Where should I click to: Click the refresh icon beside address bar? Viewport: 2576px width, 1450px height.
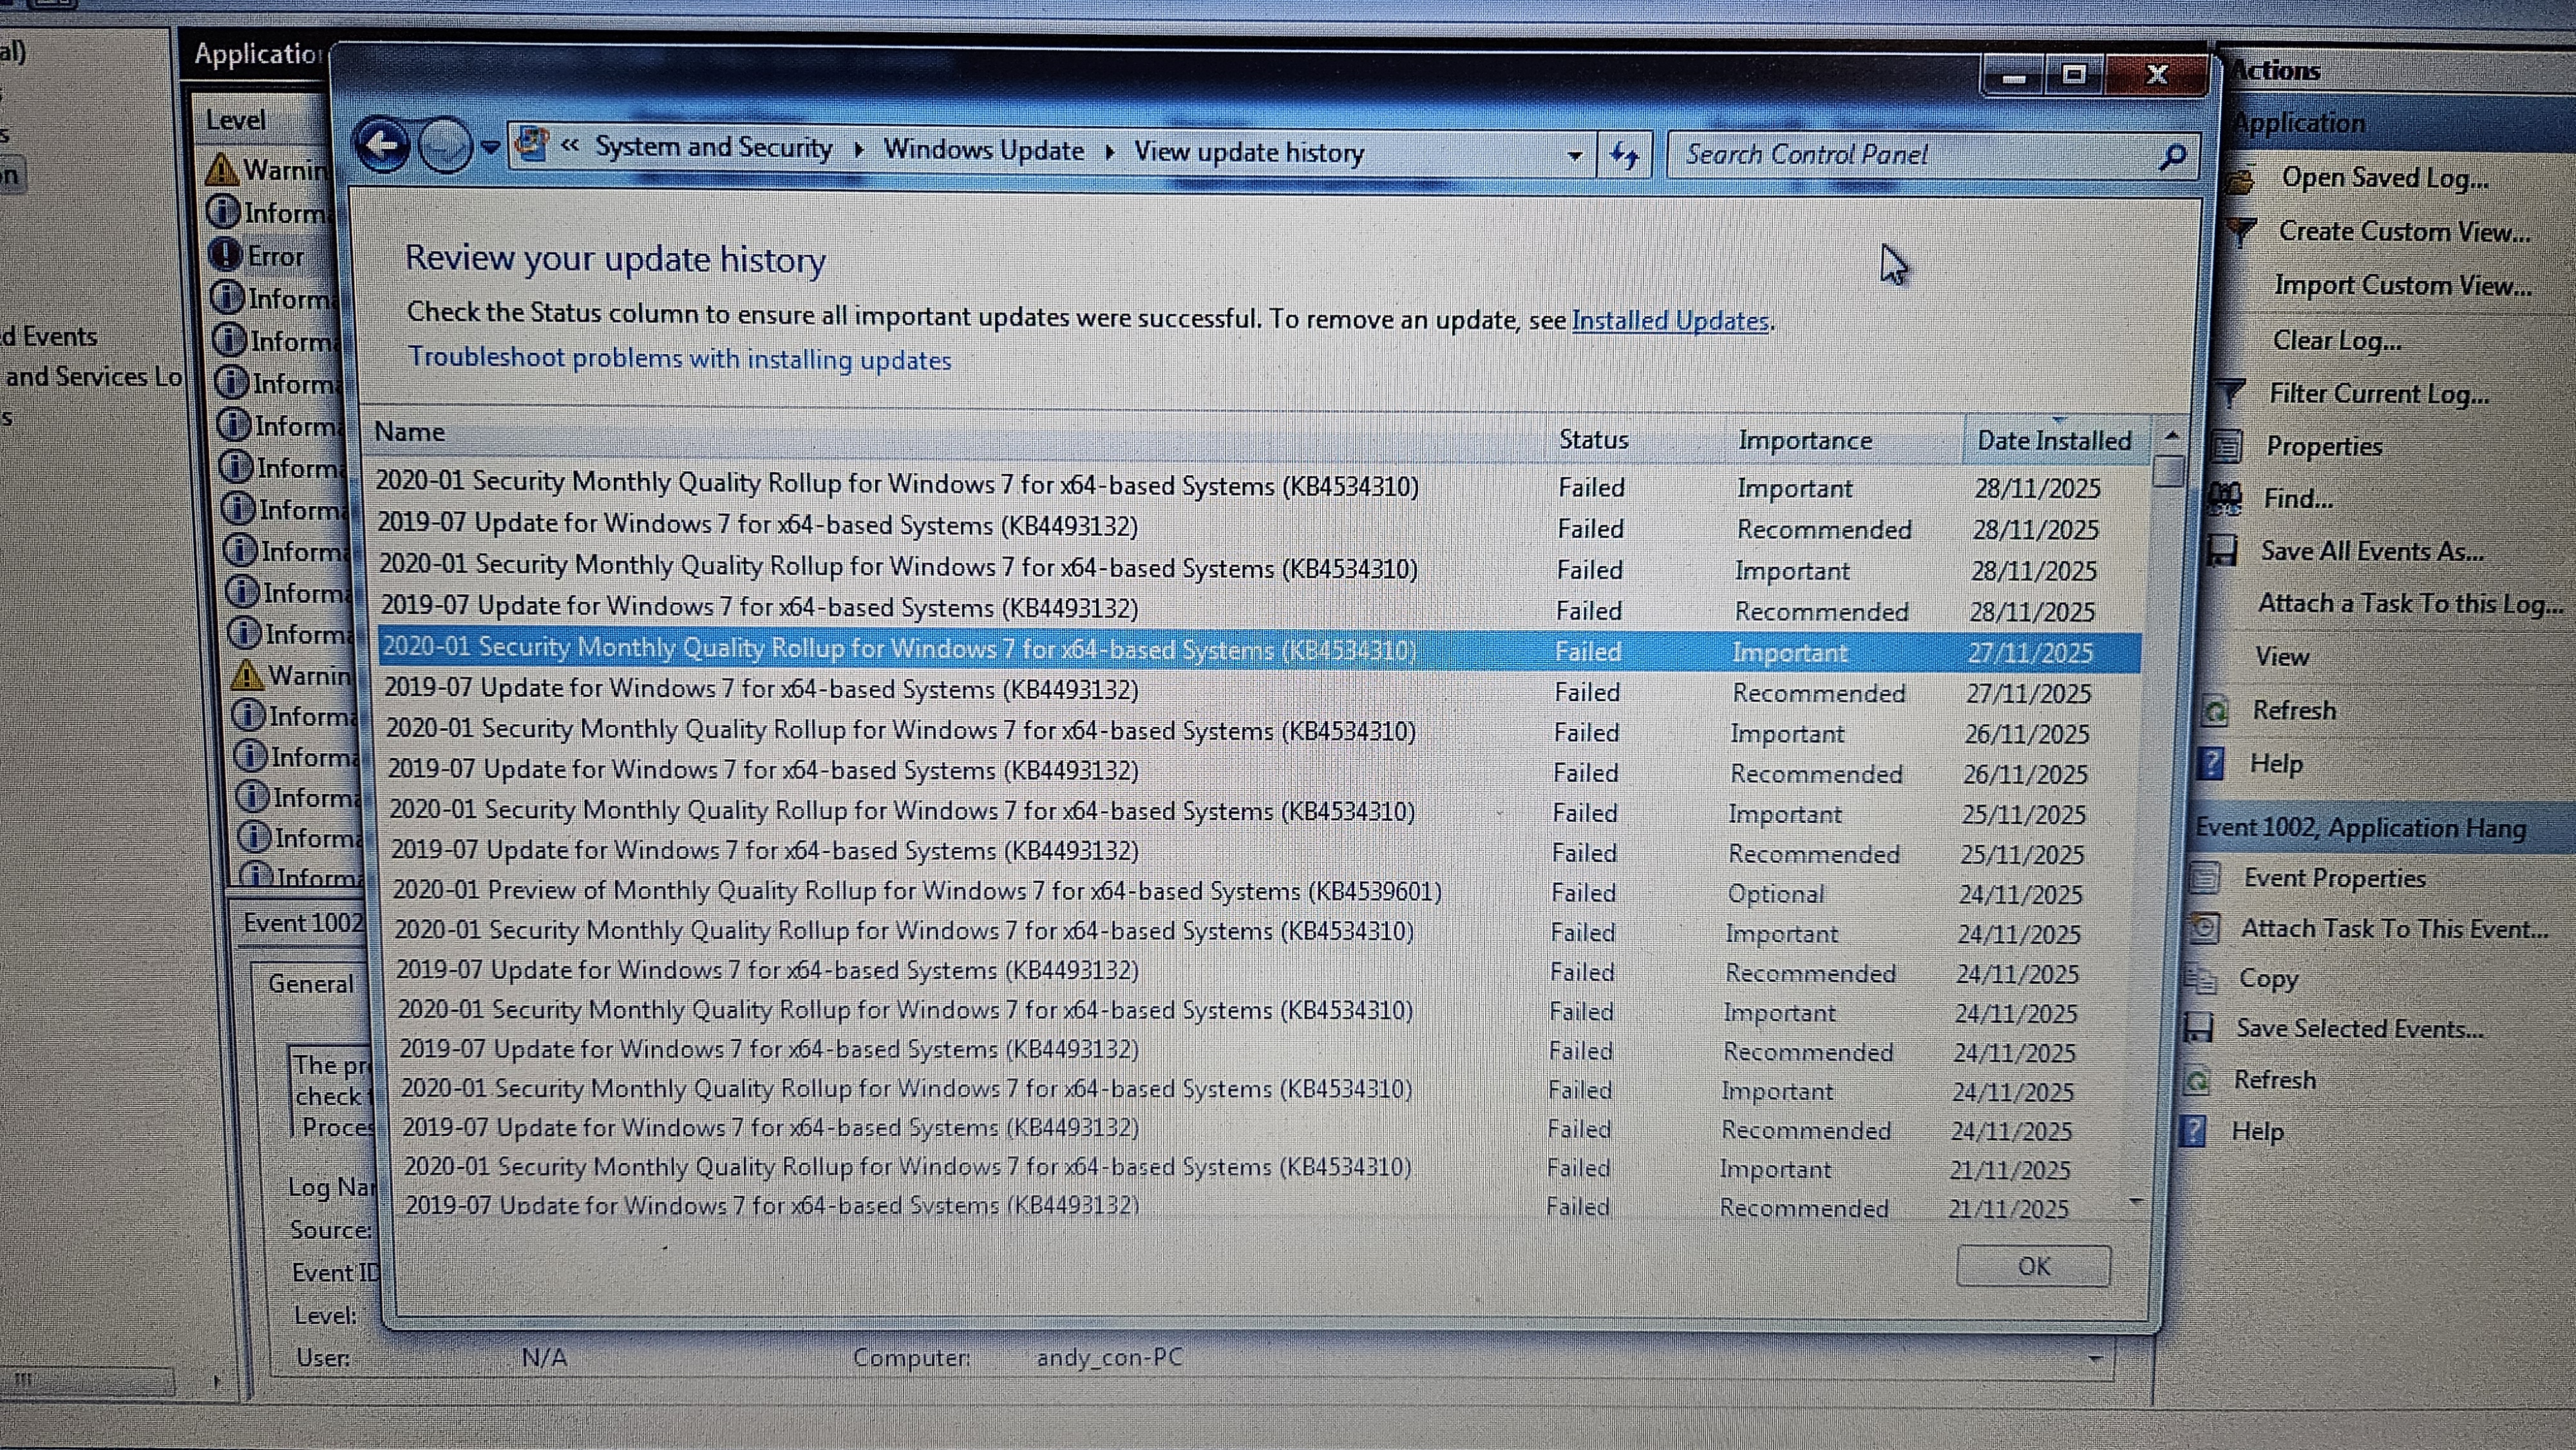point(1624,155)
